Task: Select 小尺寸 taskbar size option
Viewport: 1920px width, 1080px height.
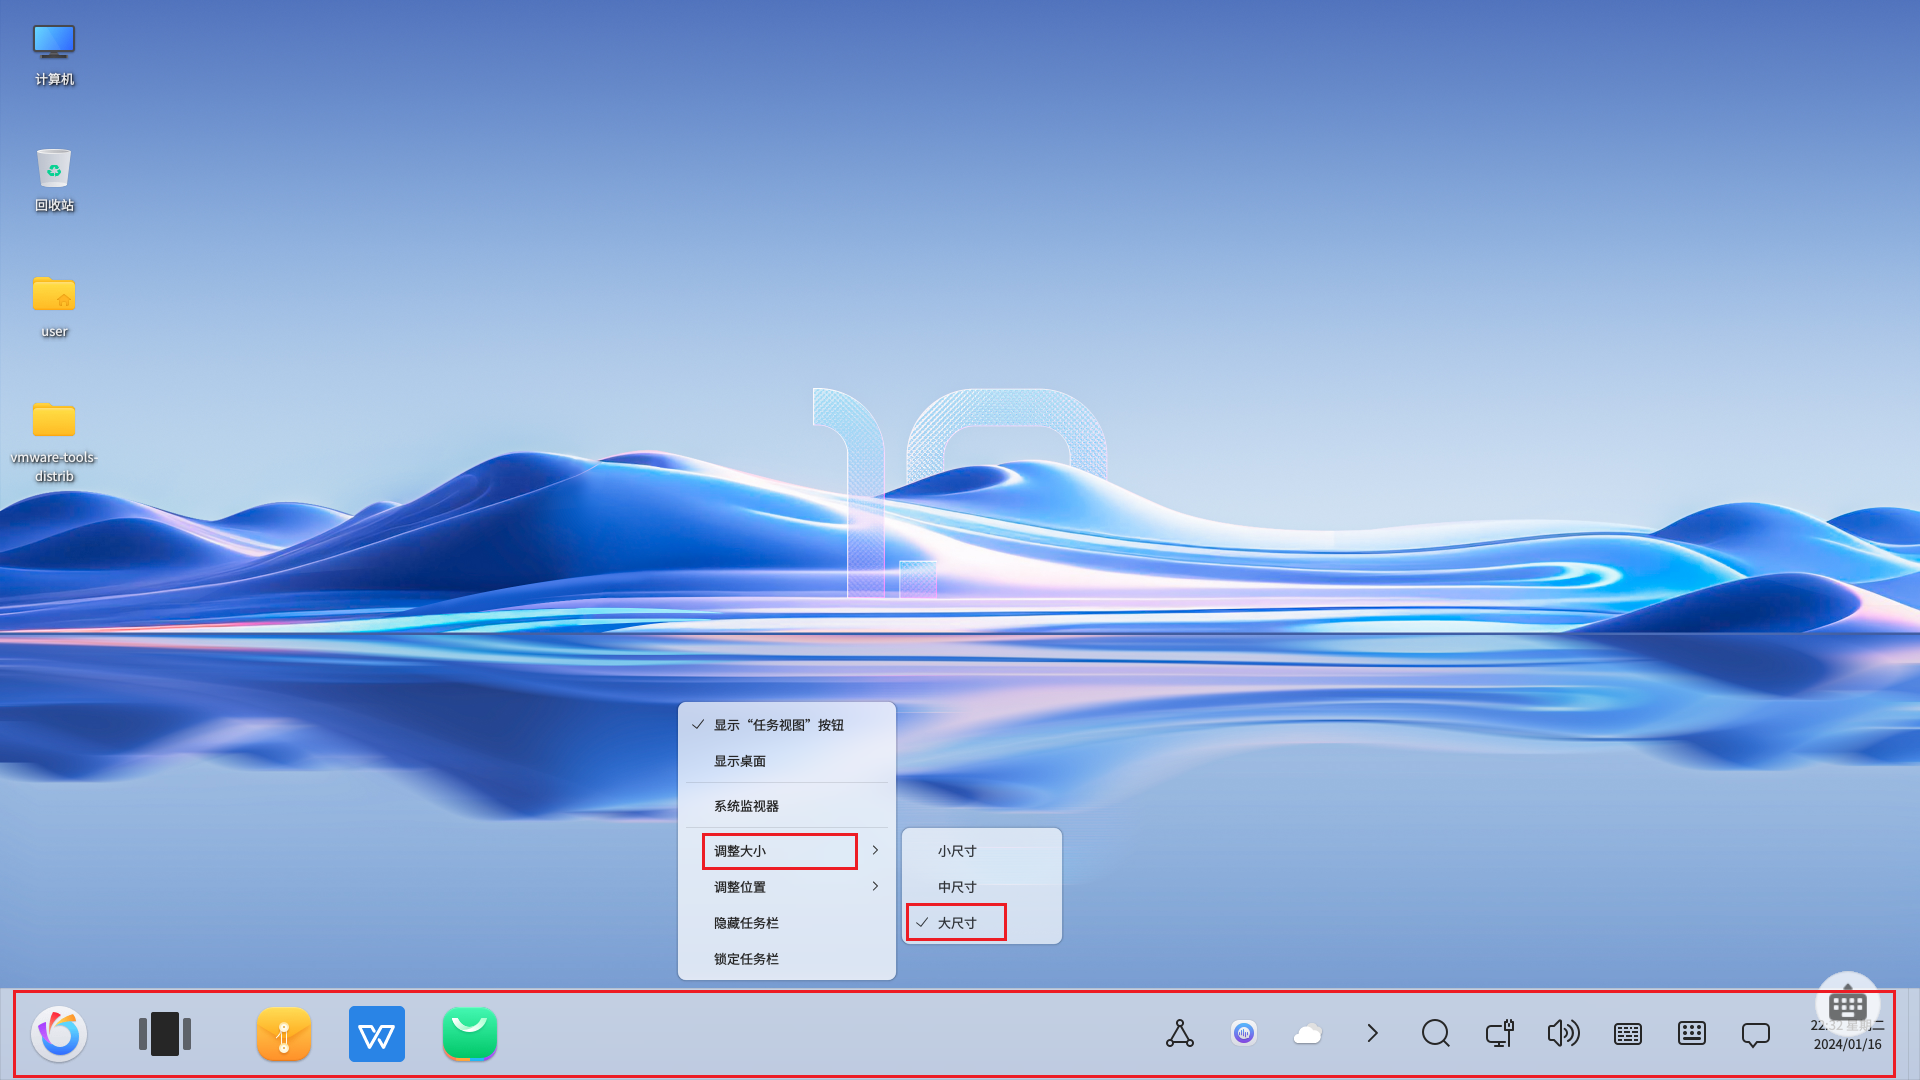Action: click(982, 851)
